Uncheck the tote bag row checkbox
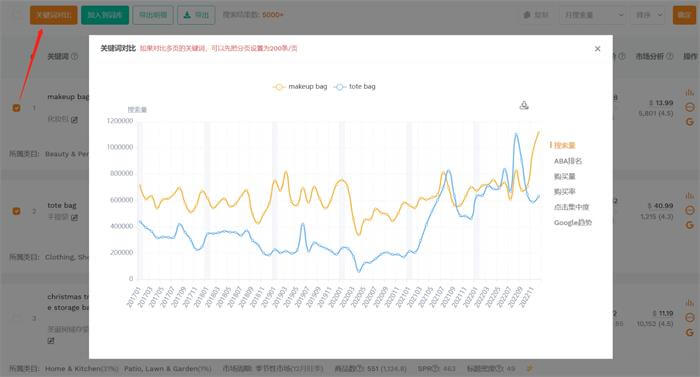This screenshot has width=700, height=377. [17, 211]
